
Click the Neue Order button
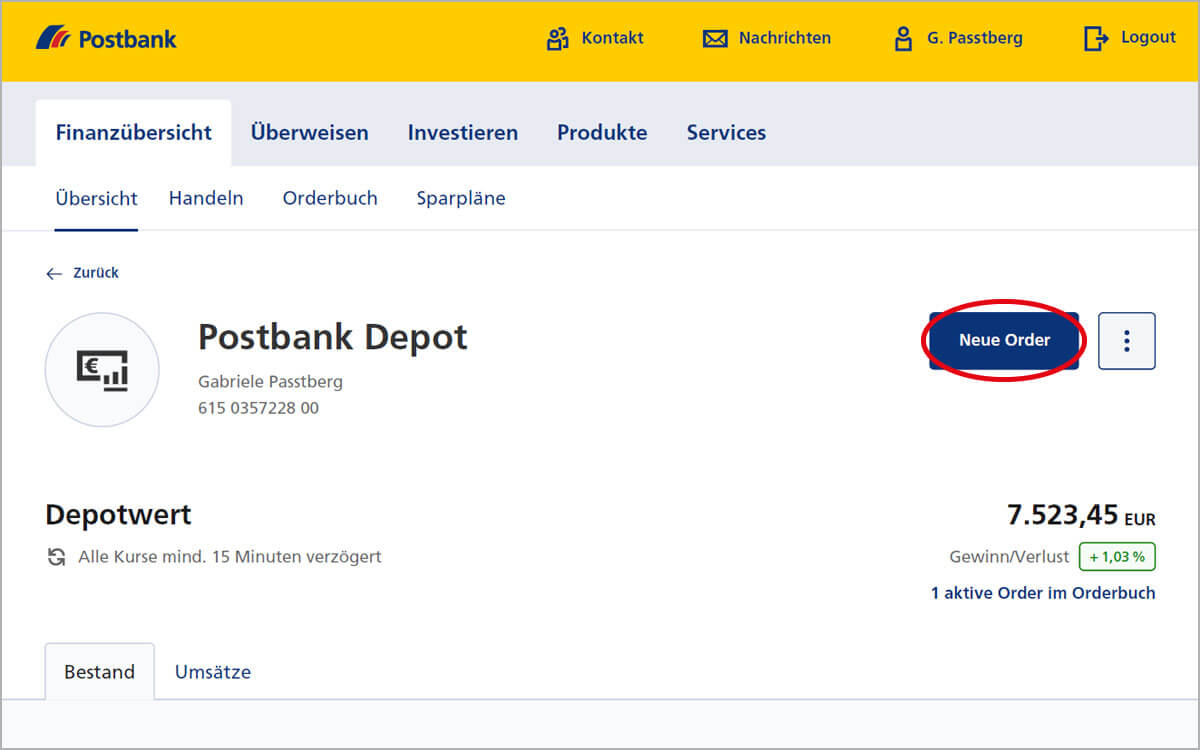coord(1004,340)
